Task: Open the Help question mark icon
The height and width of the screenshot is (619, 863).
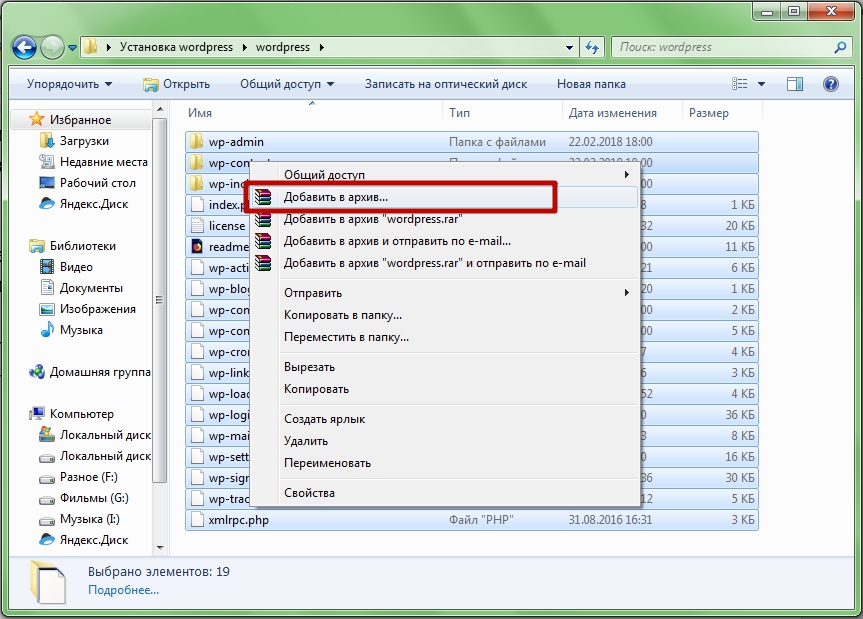Action: pyautogui.click(x=831, y=84)
